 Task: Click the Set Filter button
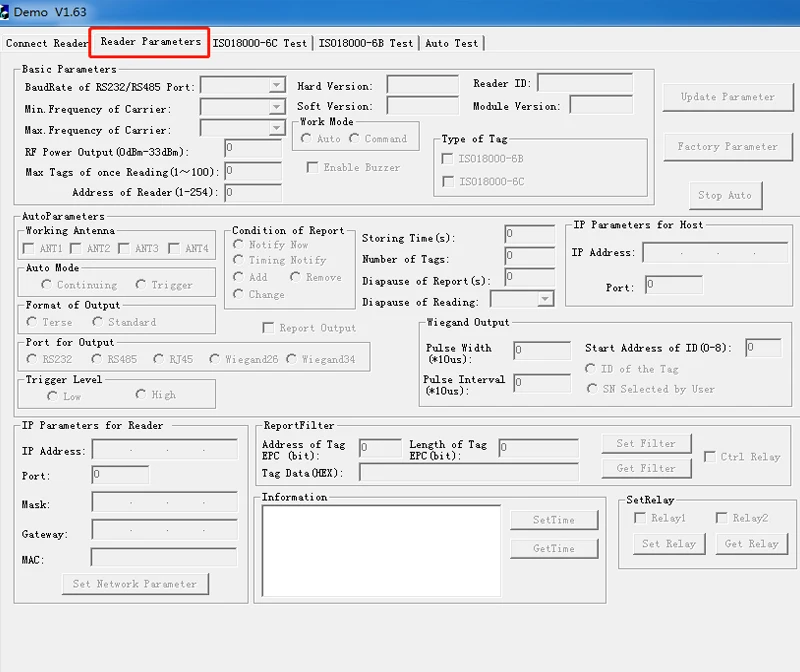tap(646, 444)
